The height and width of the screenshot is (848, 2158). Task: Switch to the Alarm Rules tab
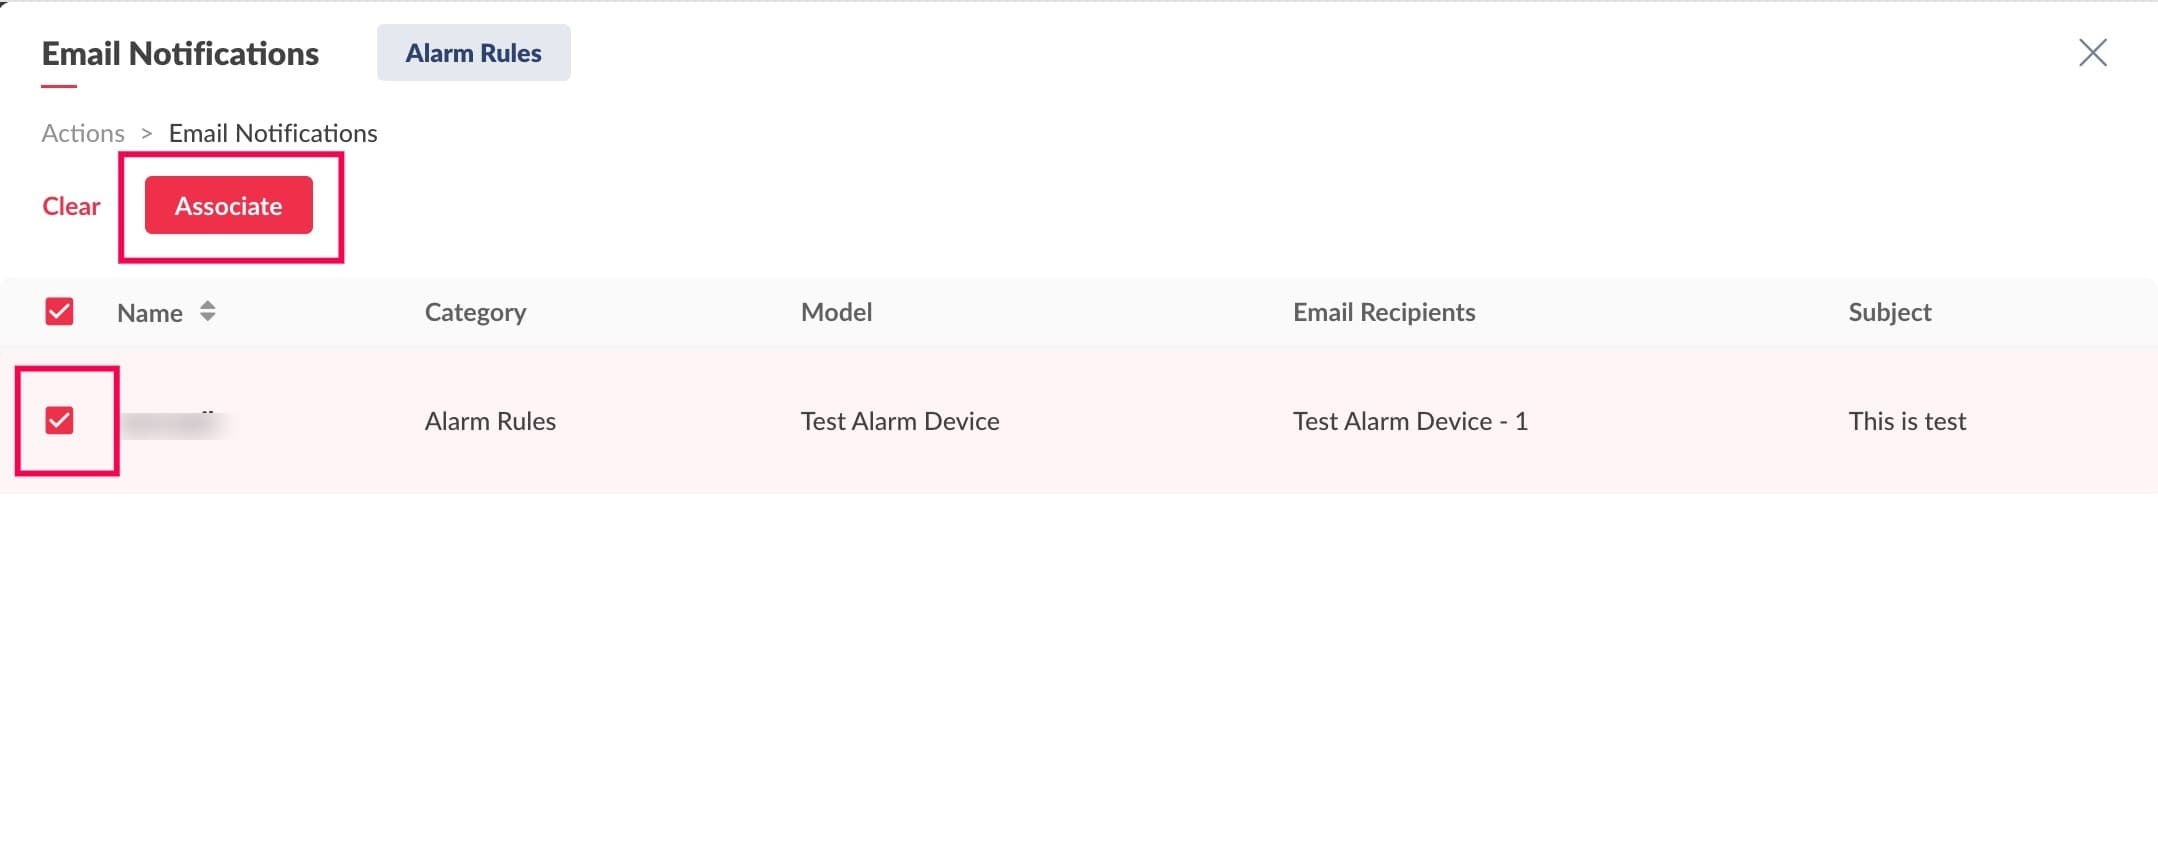[473, 53]
